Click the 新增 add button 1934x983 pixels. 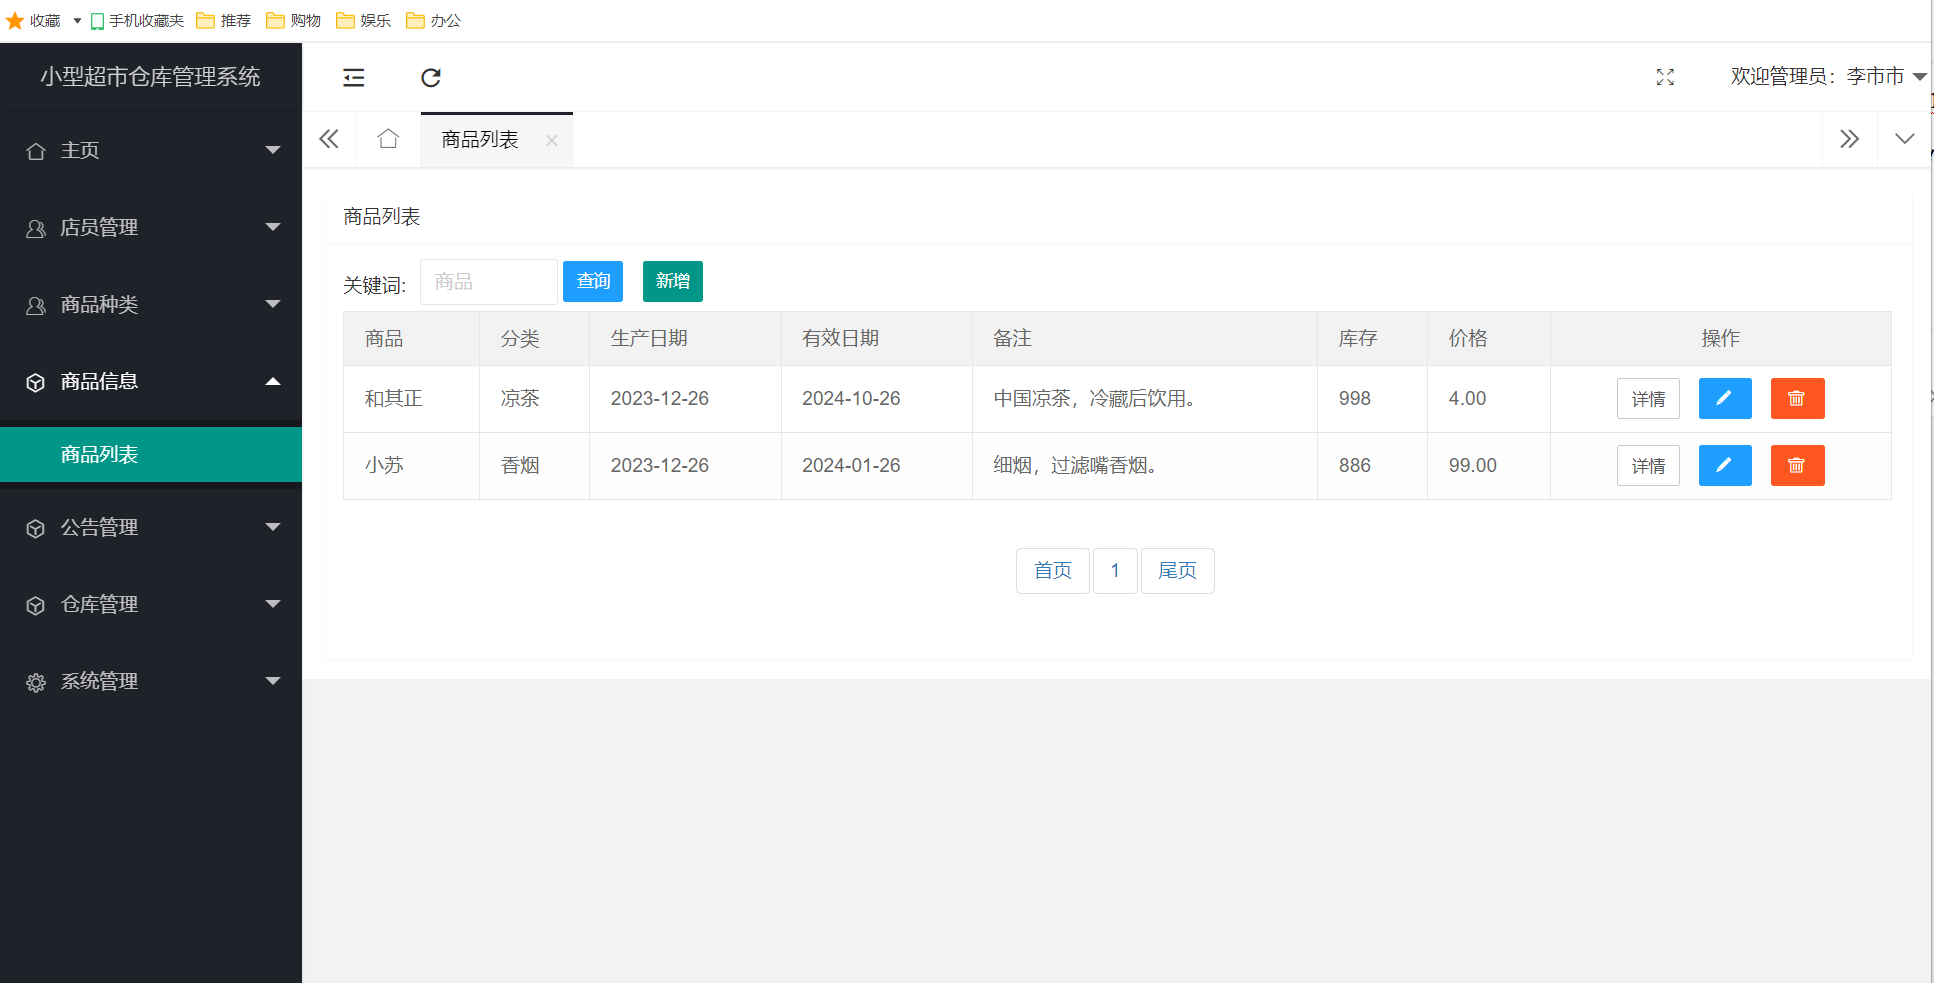click(x=672, y=281)
